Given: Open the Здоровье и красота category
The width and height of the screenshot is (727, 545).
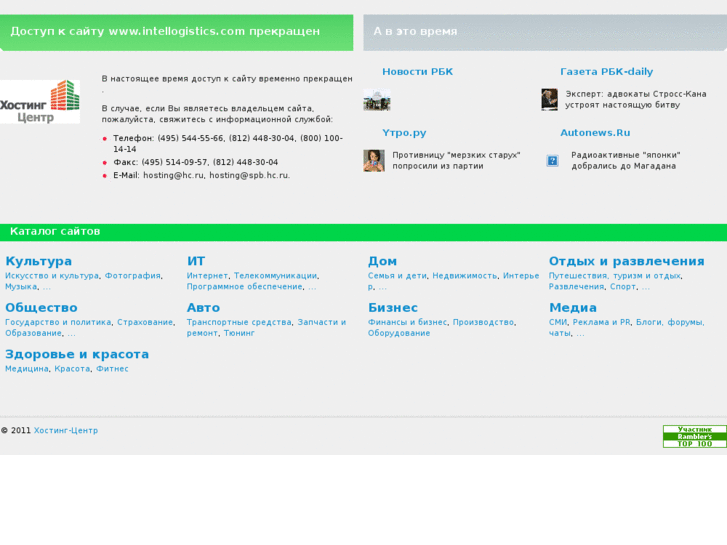Looking at the screenshot, I should pyautogui.click(x=77, y=354).
